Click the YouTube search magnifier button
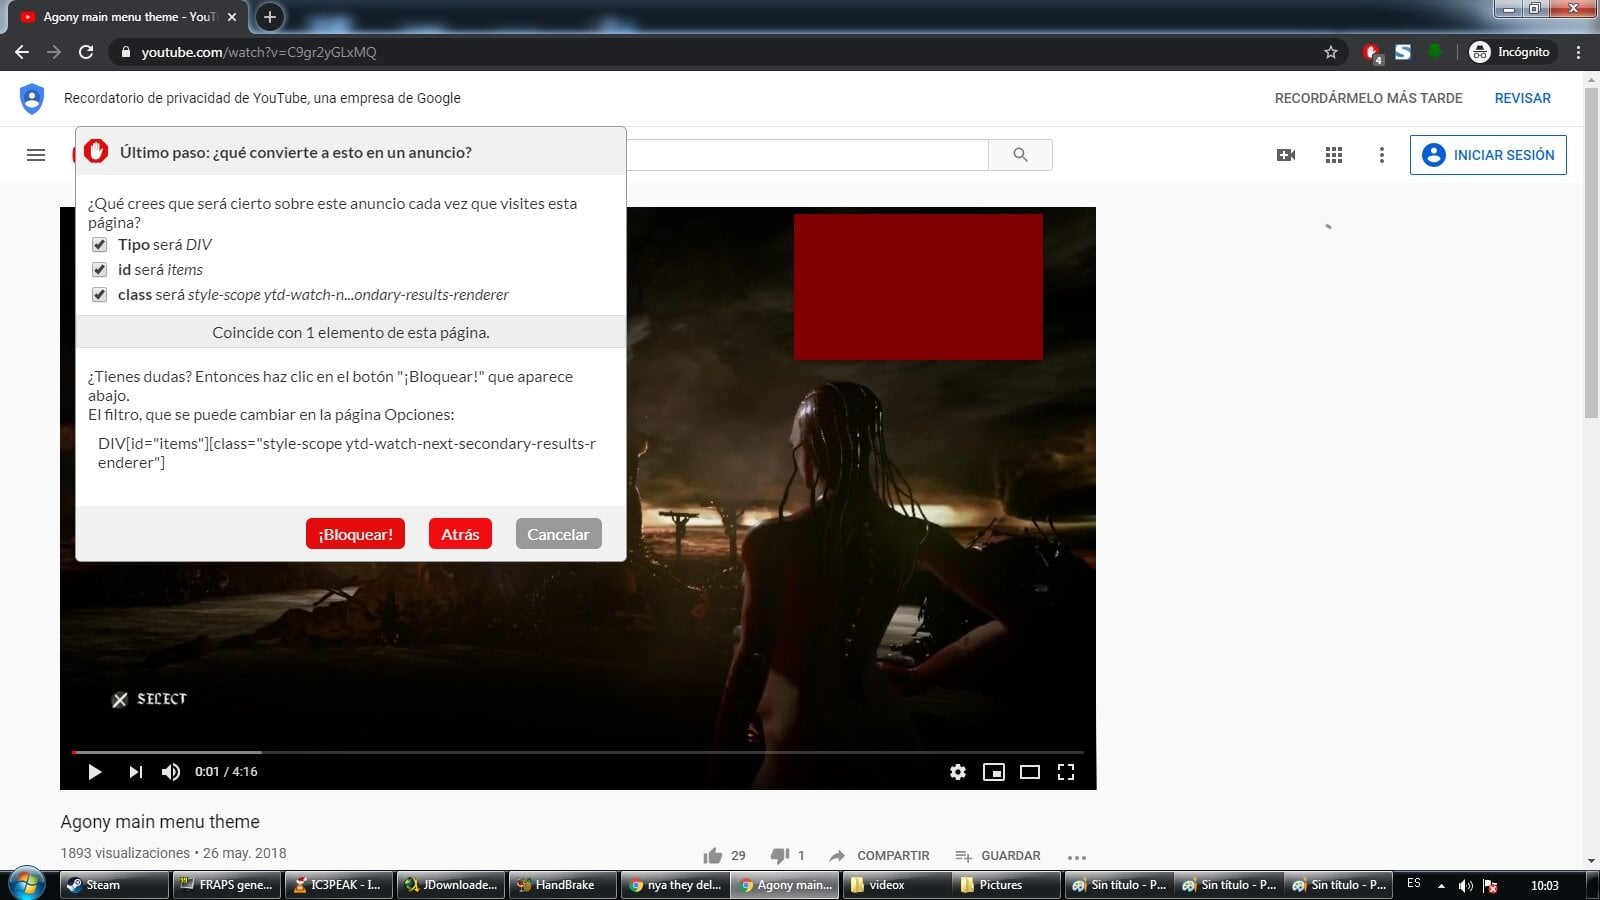The image size is (1600, 900). [x=1020, y=155]
